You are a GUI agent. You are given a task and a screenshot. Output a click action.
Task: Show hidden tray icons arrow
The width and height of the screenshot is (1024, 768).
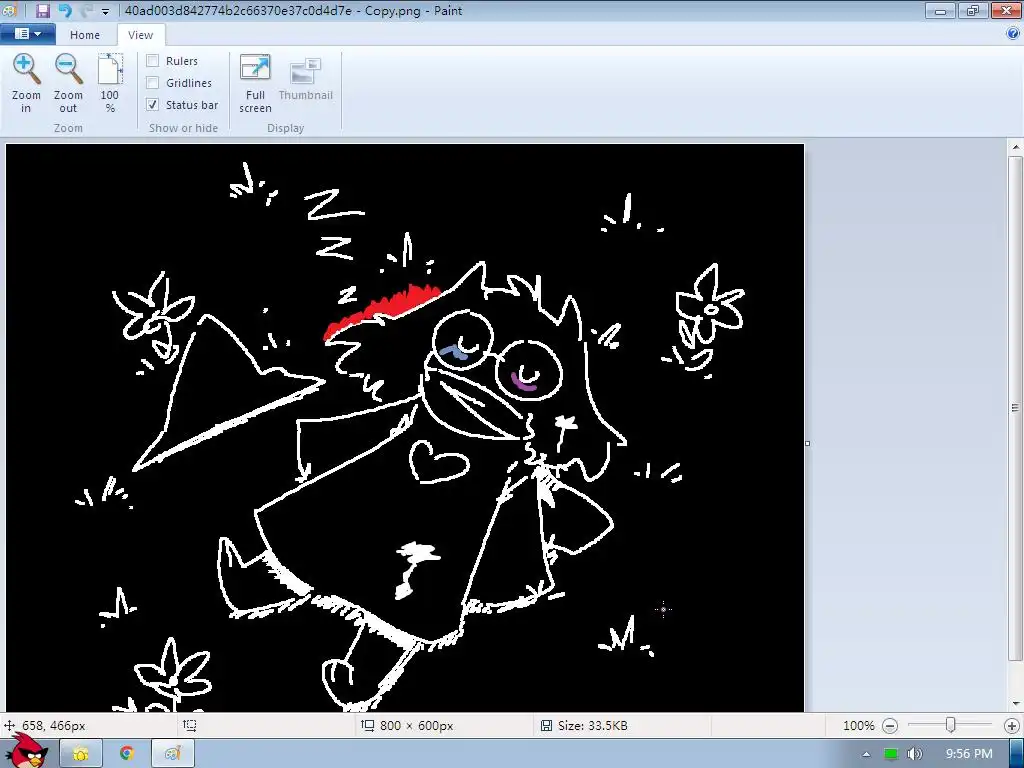click(866, 754)
